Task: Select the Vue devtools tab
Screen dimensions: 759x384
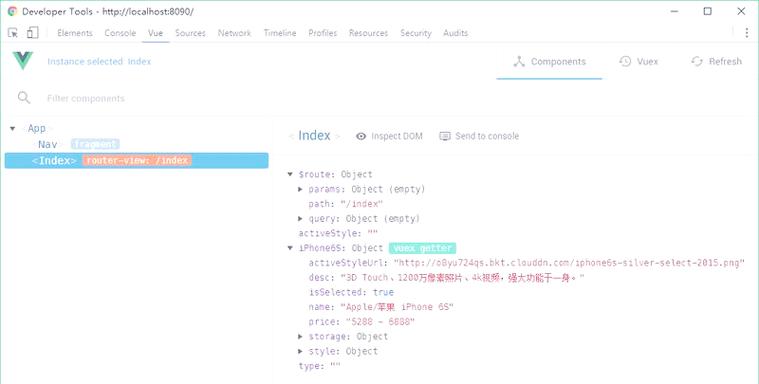Action: pos(155,33)
